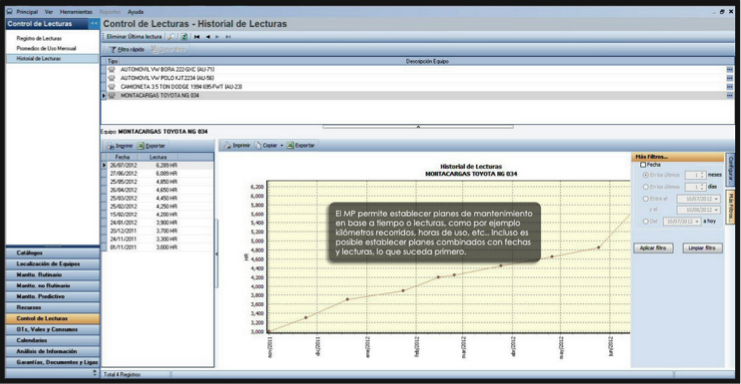Copy the chart with Copiar

[x=266, y=145]
